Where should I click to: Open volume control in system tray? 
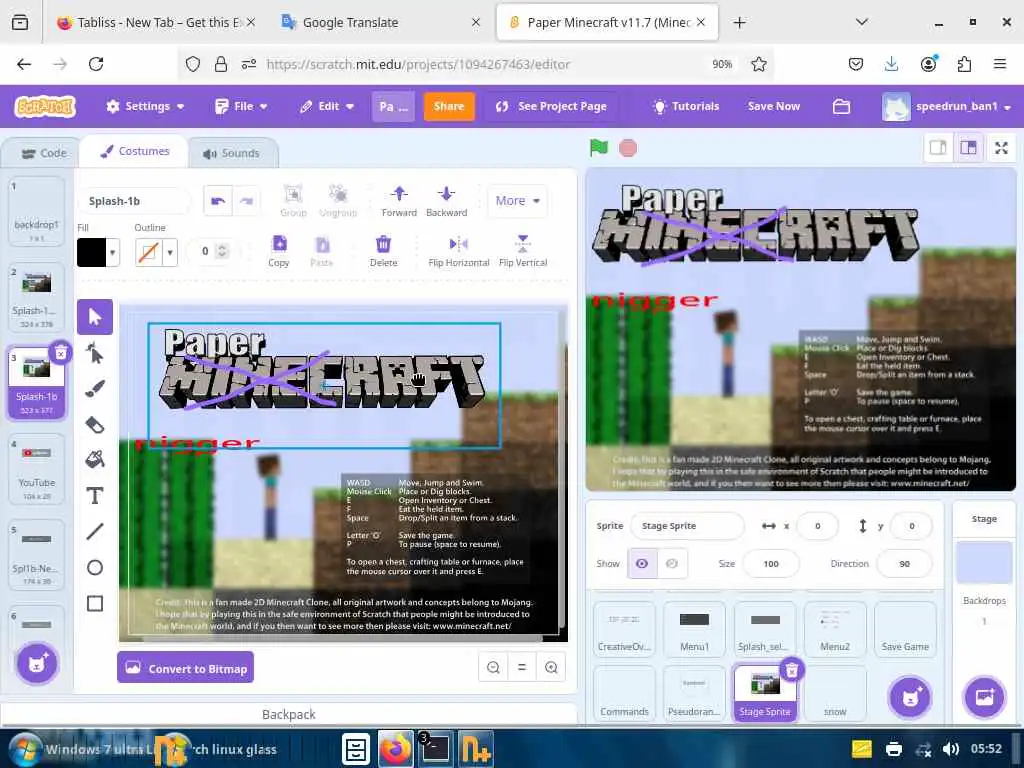point(951,749)
